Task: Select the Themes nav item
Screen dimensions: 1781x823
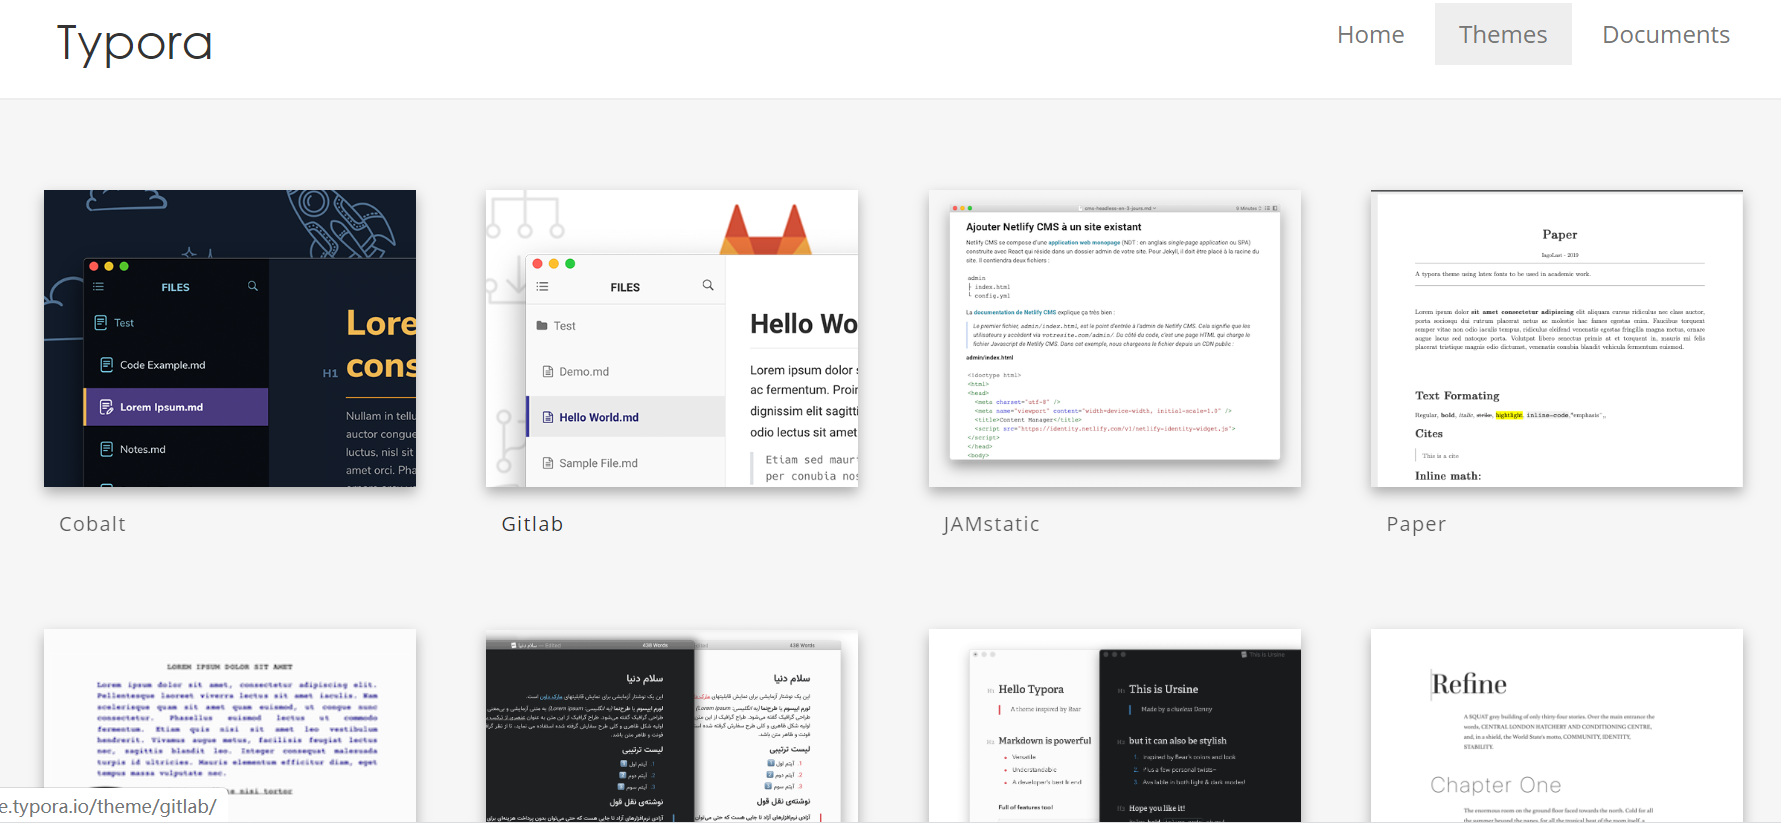Action: (x=1503, y=34)
